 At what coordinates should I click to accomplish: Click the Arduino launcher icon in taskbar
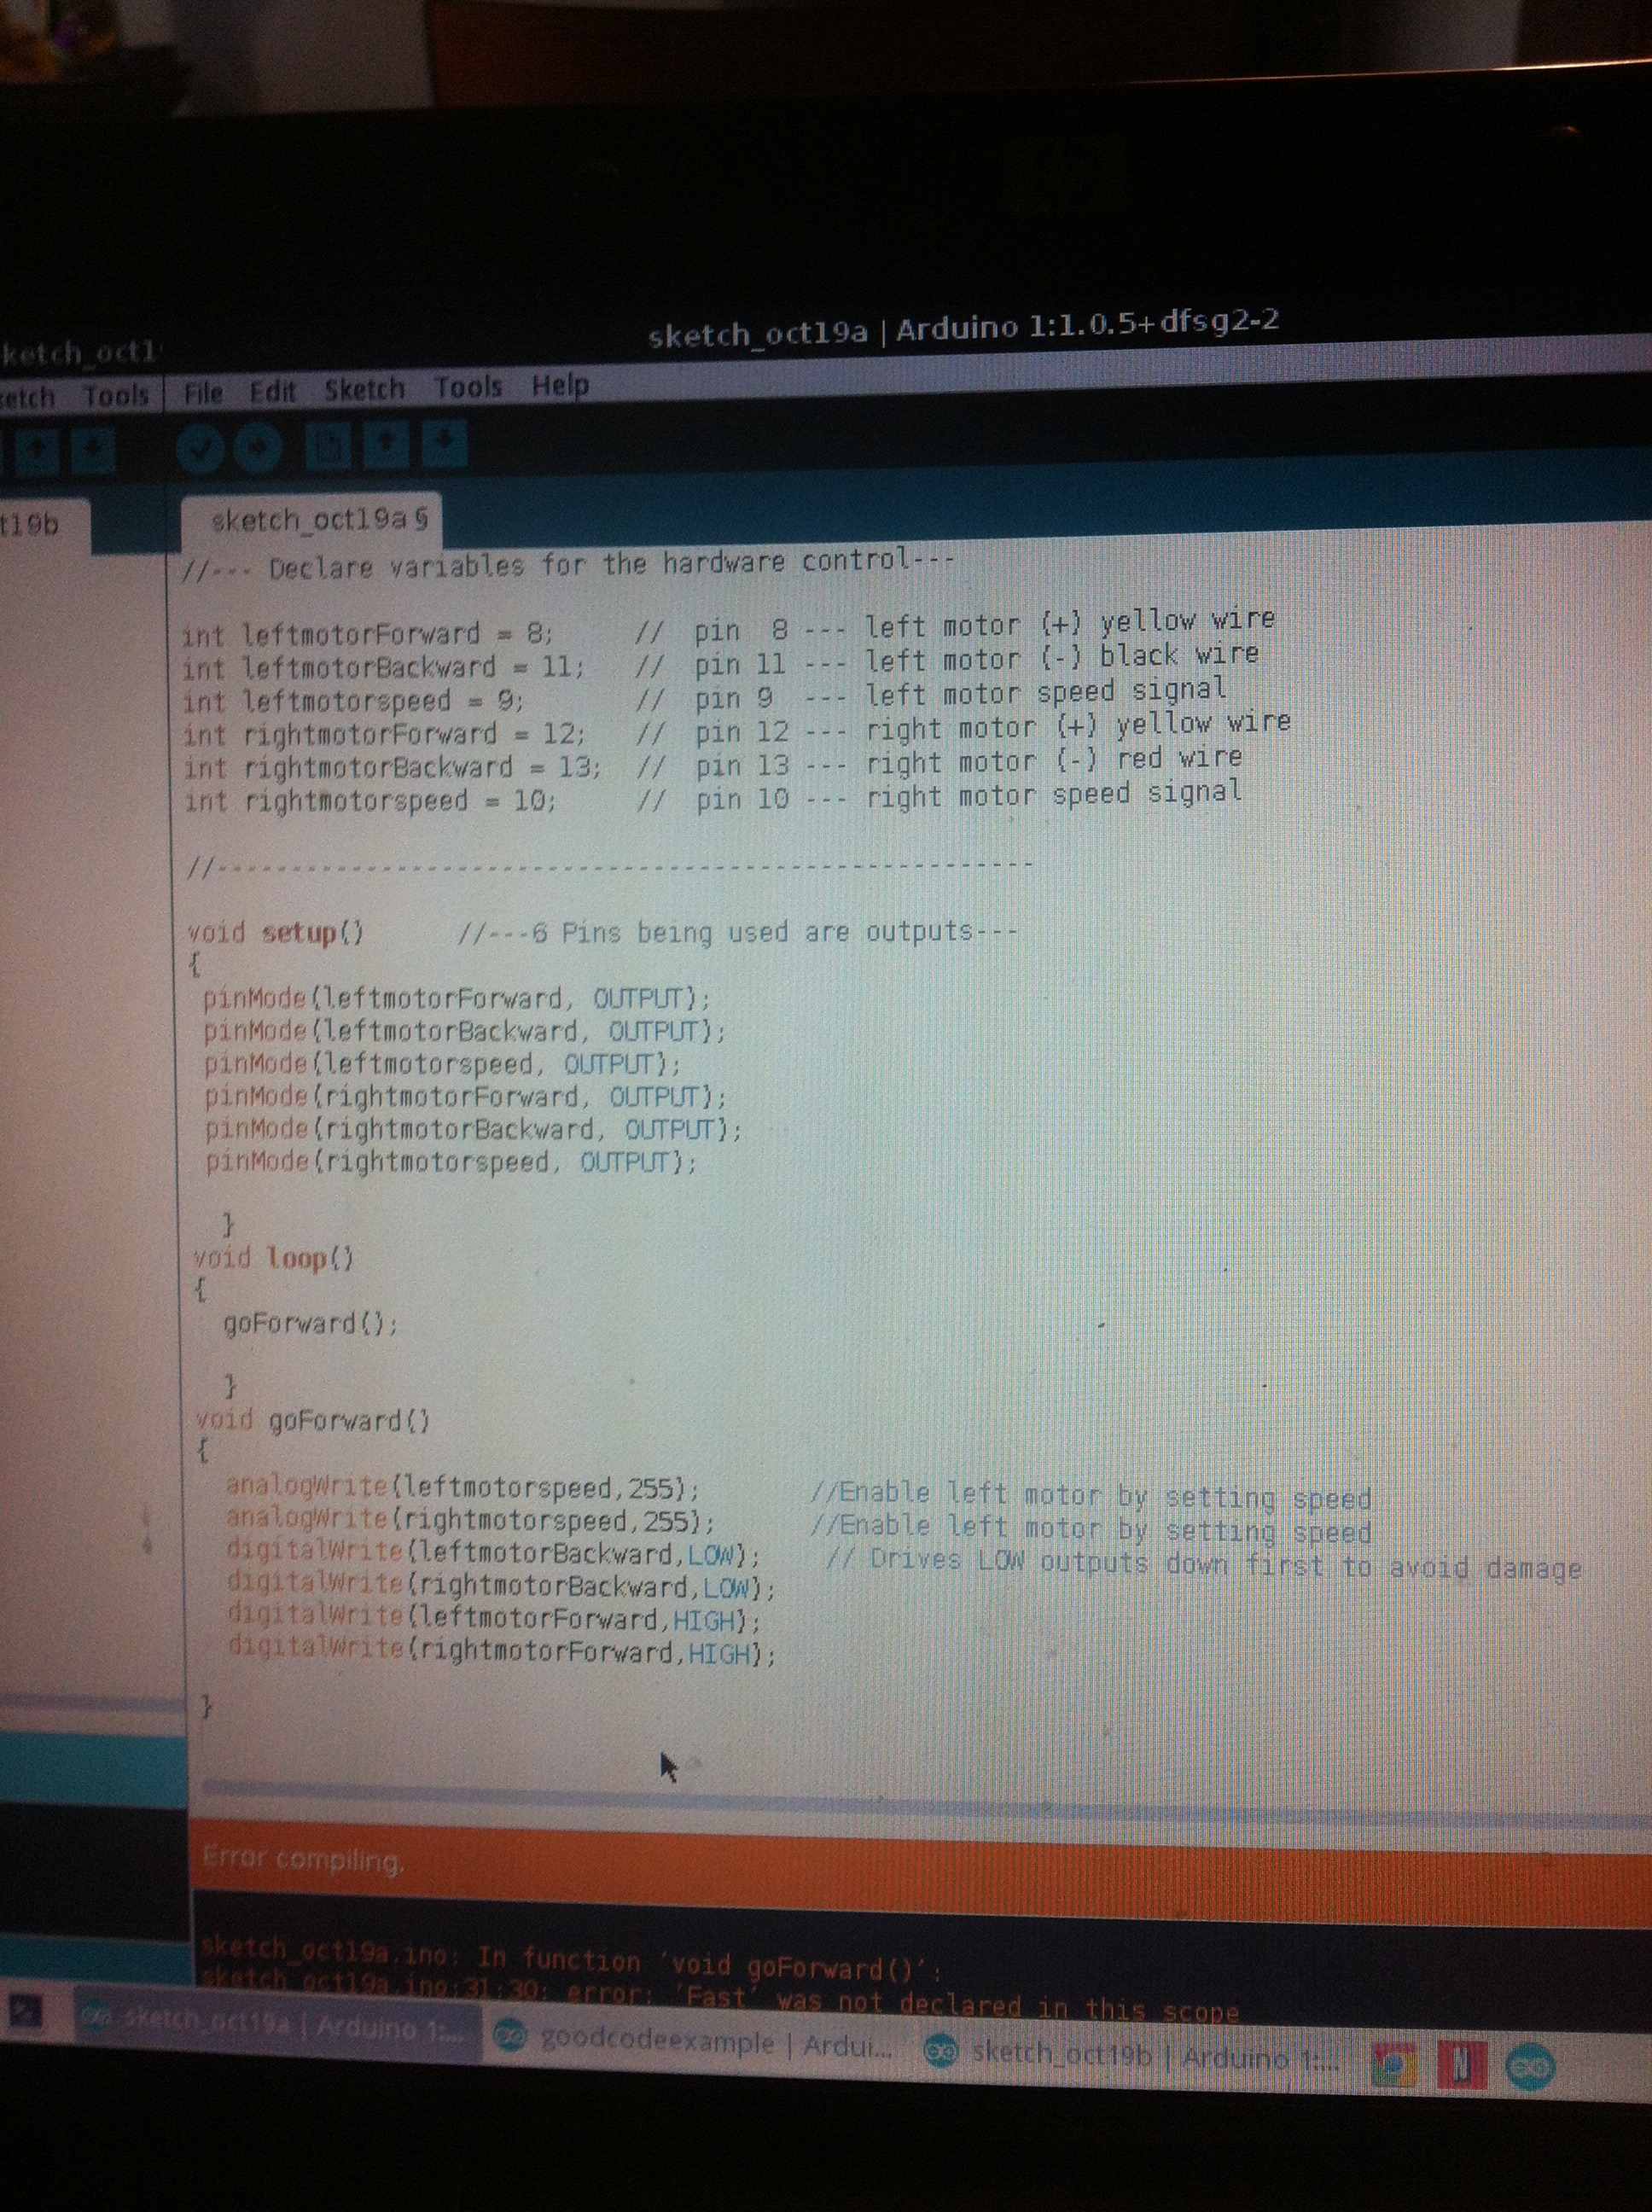click(1529, 2066)
